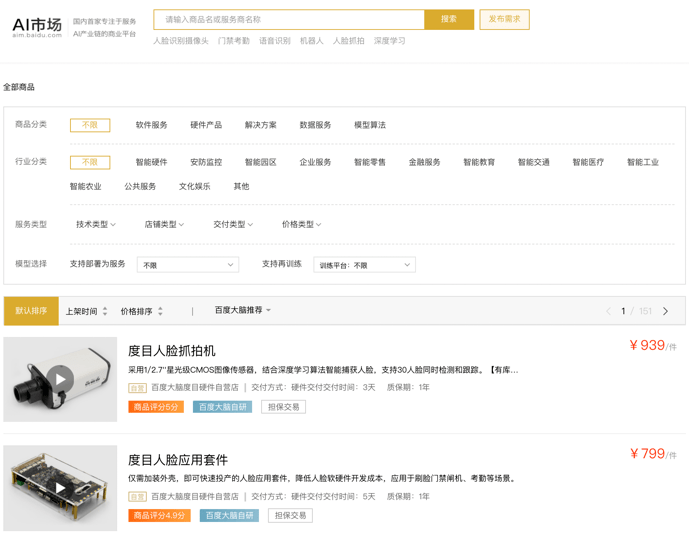Sort by 价格排序 arrows
Screen dimensions: 689x541
(x=160, y=311)
